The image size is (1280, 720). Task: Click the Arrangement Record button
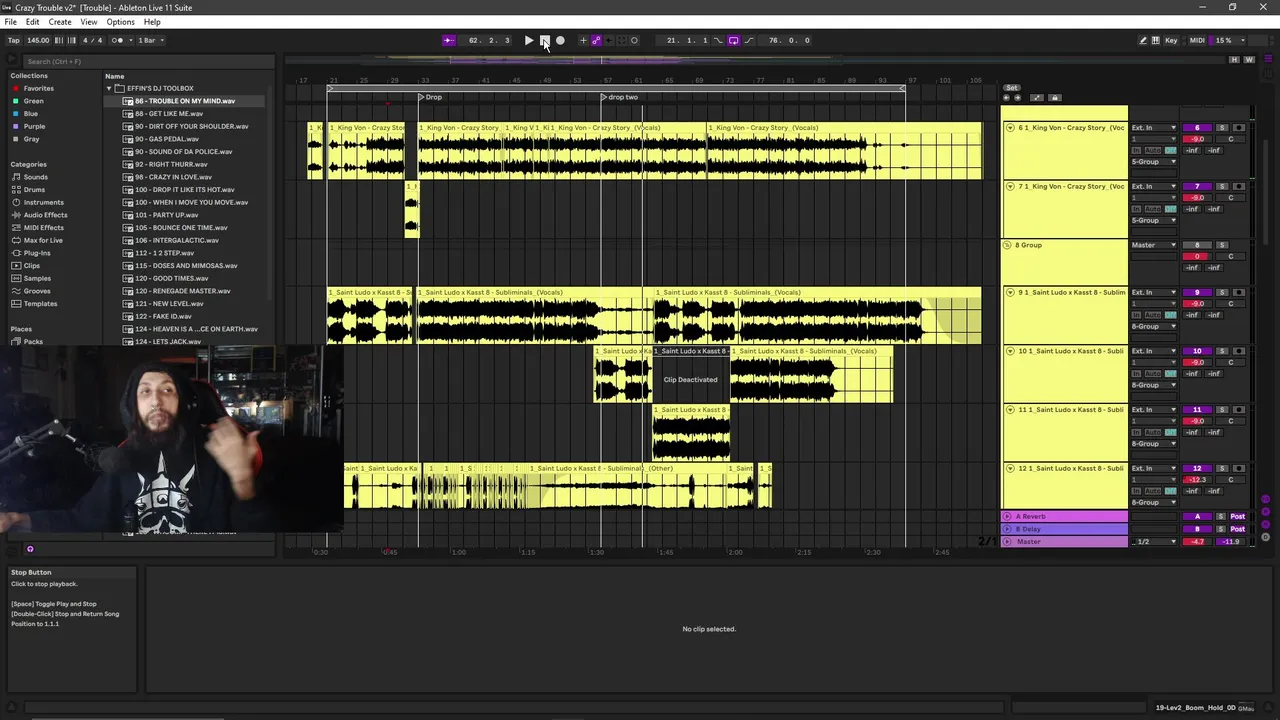point(560,40)
